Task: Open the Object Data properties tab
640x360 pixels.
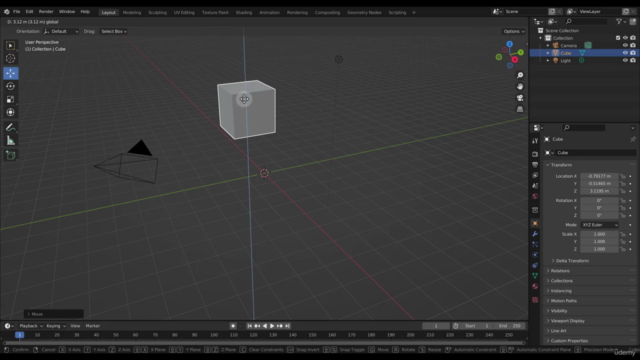Action: pyautogui.click(x=535, y=276)
